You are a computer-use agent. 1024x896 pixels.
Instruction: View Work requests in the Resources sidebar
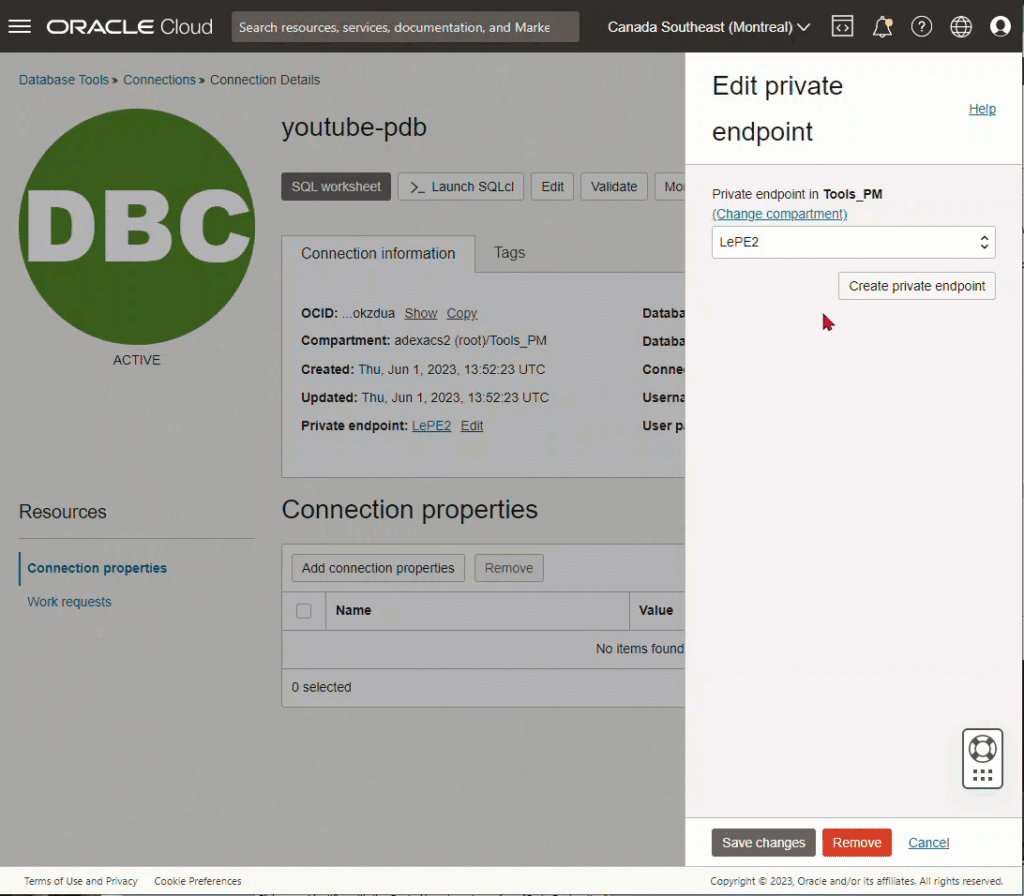point(69,601)
